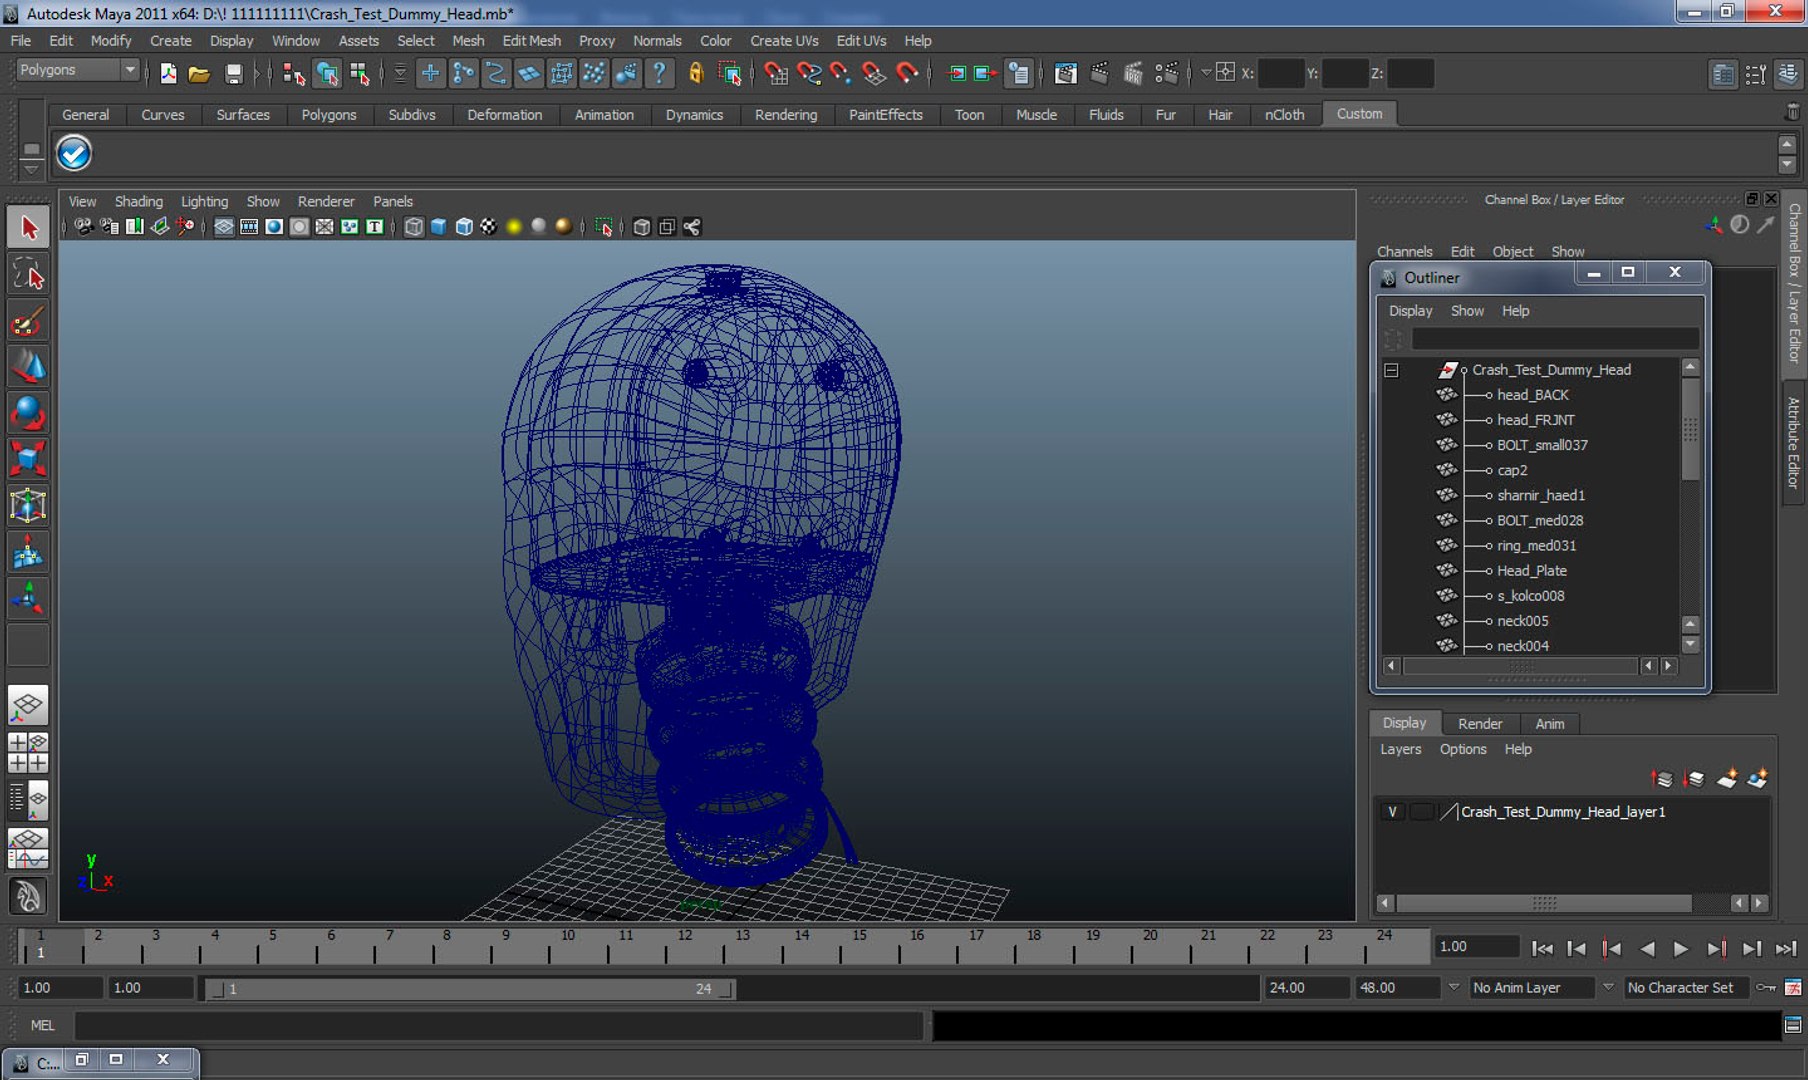Pick the Rotate tool sphere icon
Viewport: 1808px width, 1080px height.
[28, 413]
